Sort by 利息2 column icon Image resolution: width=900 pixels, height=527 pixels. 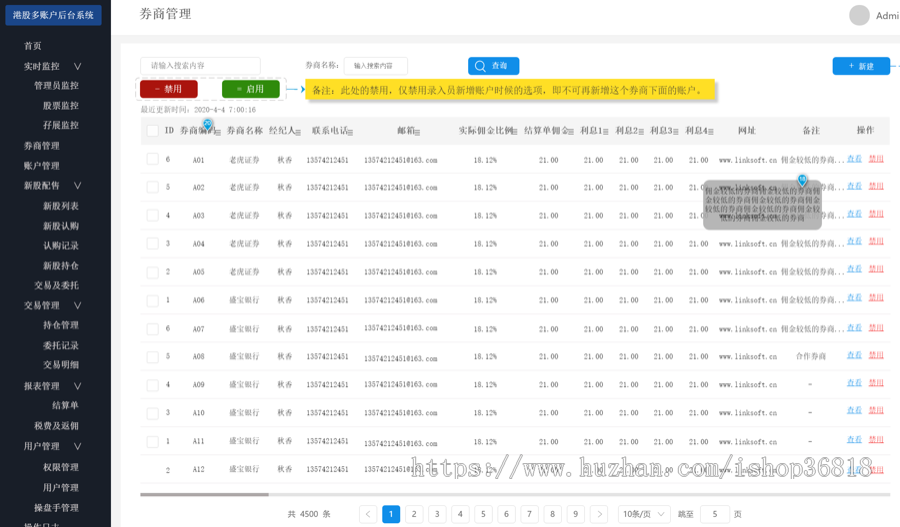click(x=641, y=133)
